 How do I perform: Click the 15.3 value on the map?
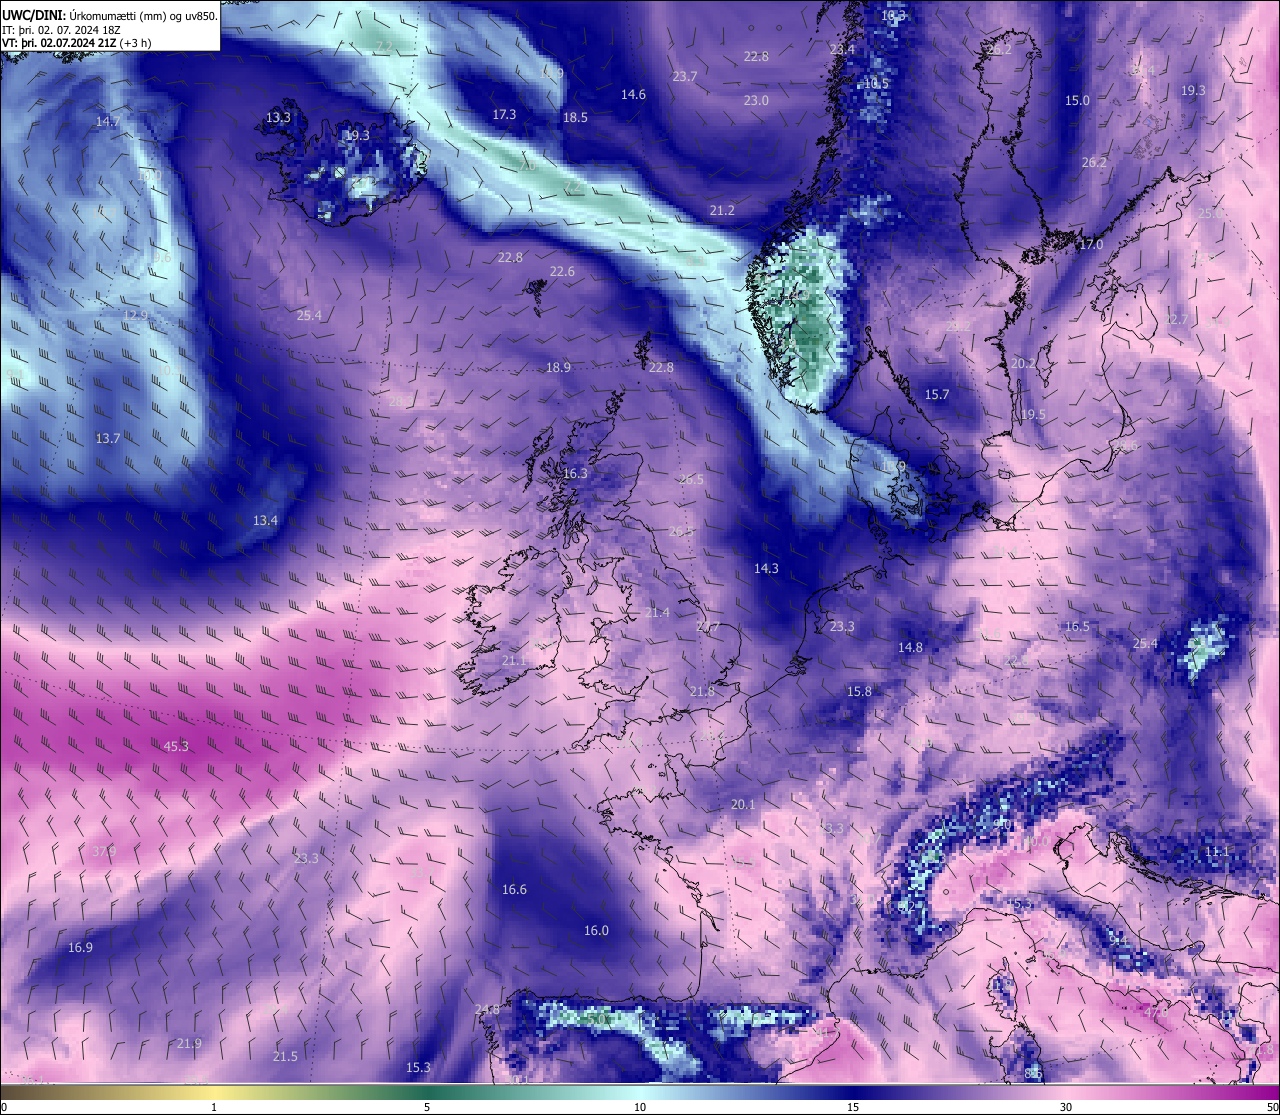coord(418,1067)
